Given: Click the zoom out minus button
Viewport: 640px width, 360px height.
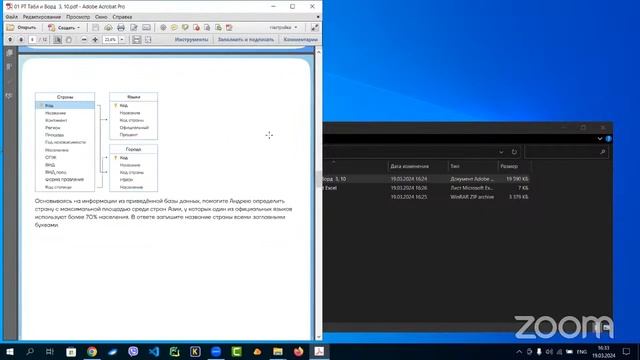Looking at the screenshot, I should click(84, 40).
